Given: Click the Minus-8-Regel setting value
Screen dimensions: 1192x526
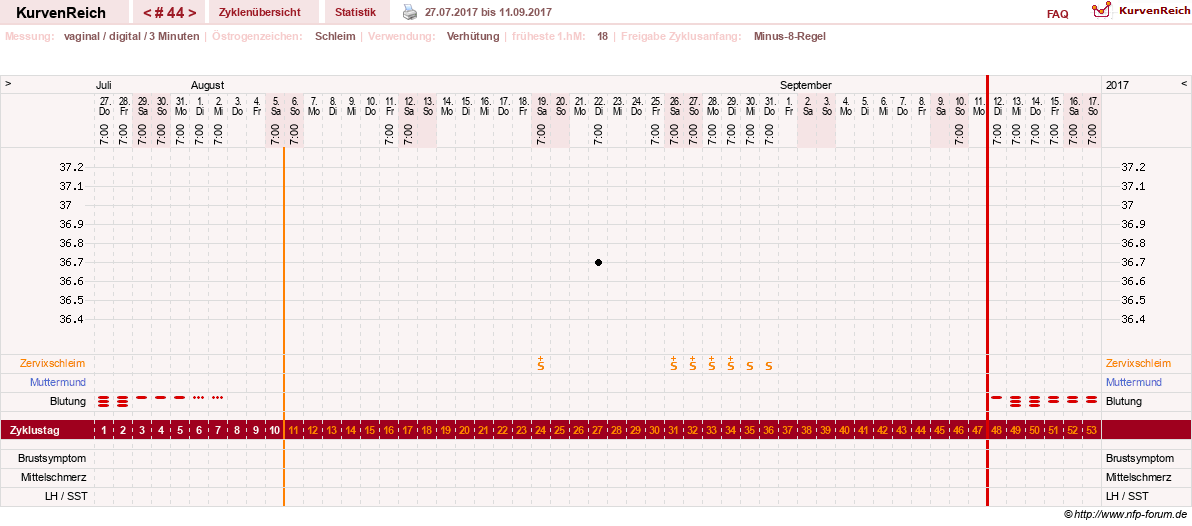Looking at the screenshot, I should click(790, 36).
